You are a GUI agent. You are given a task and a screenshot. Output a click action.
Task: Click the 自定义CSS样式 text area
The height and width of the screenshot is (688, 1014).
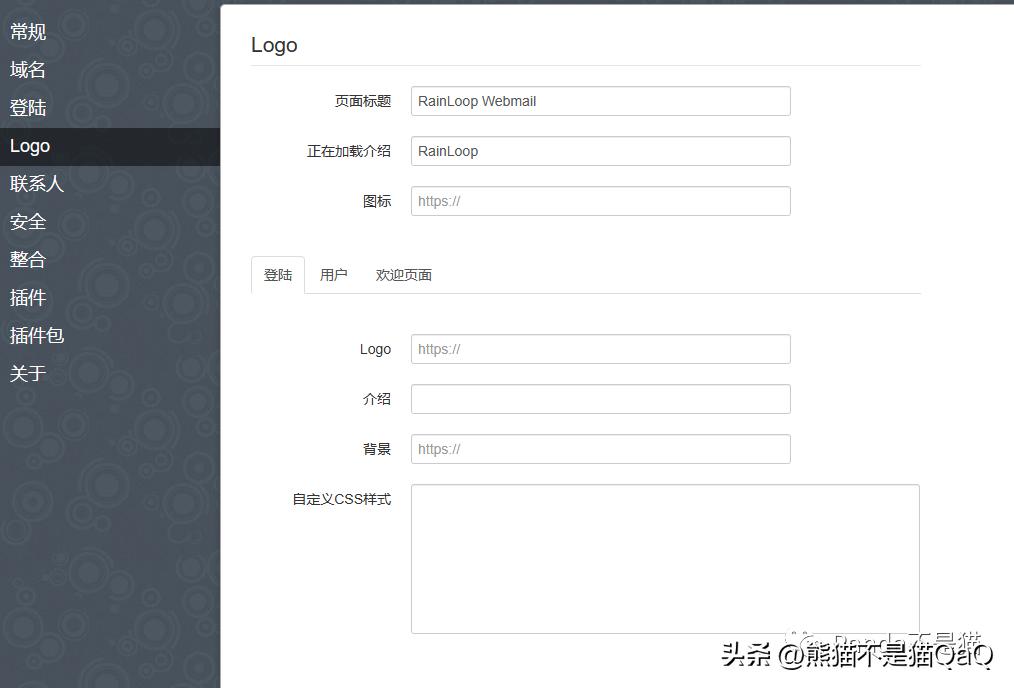click(665, 558)
